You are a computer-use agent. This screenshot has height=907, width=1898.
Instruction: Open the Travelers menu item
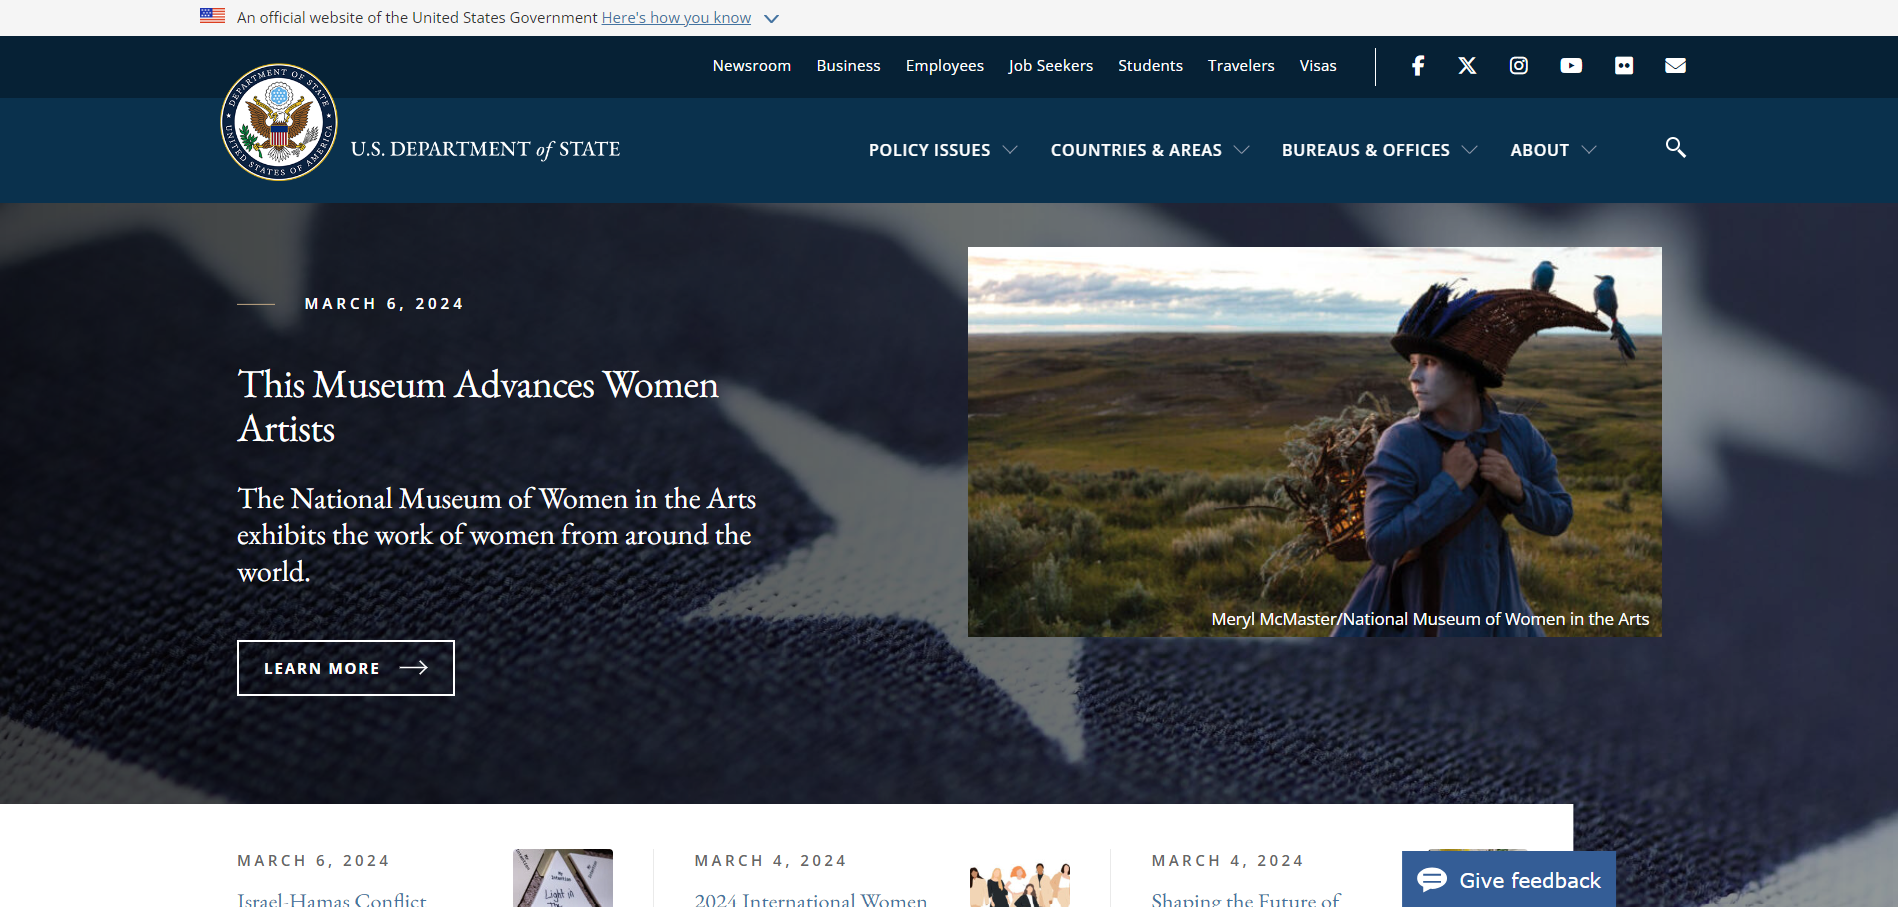click(x=1241, y=65)
